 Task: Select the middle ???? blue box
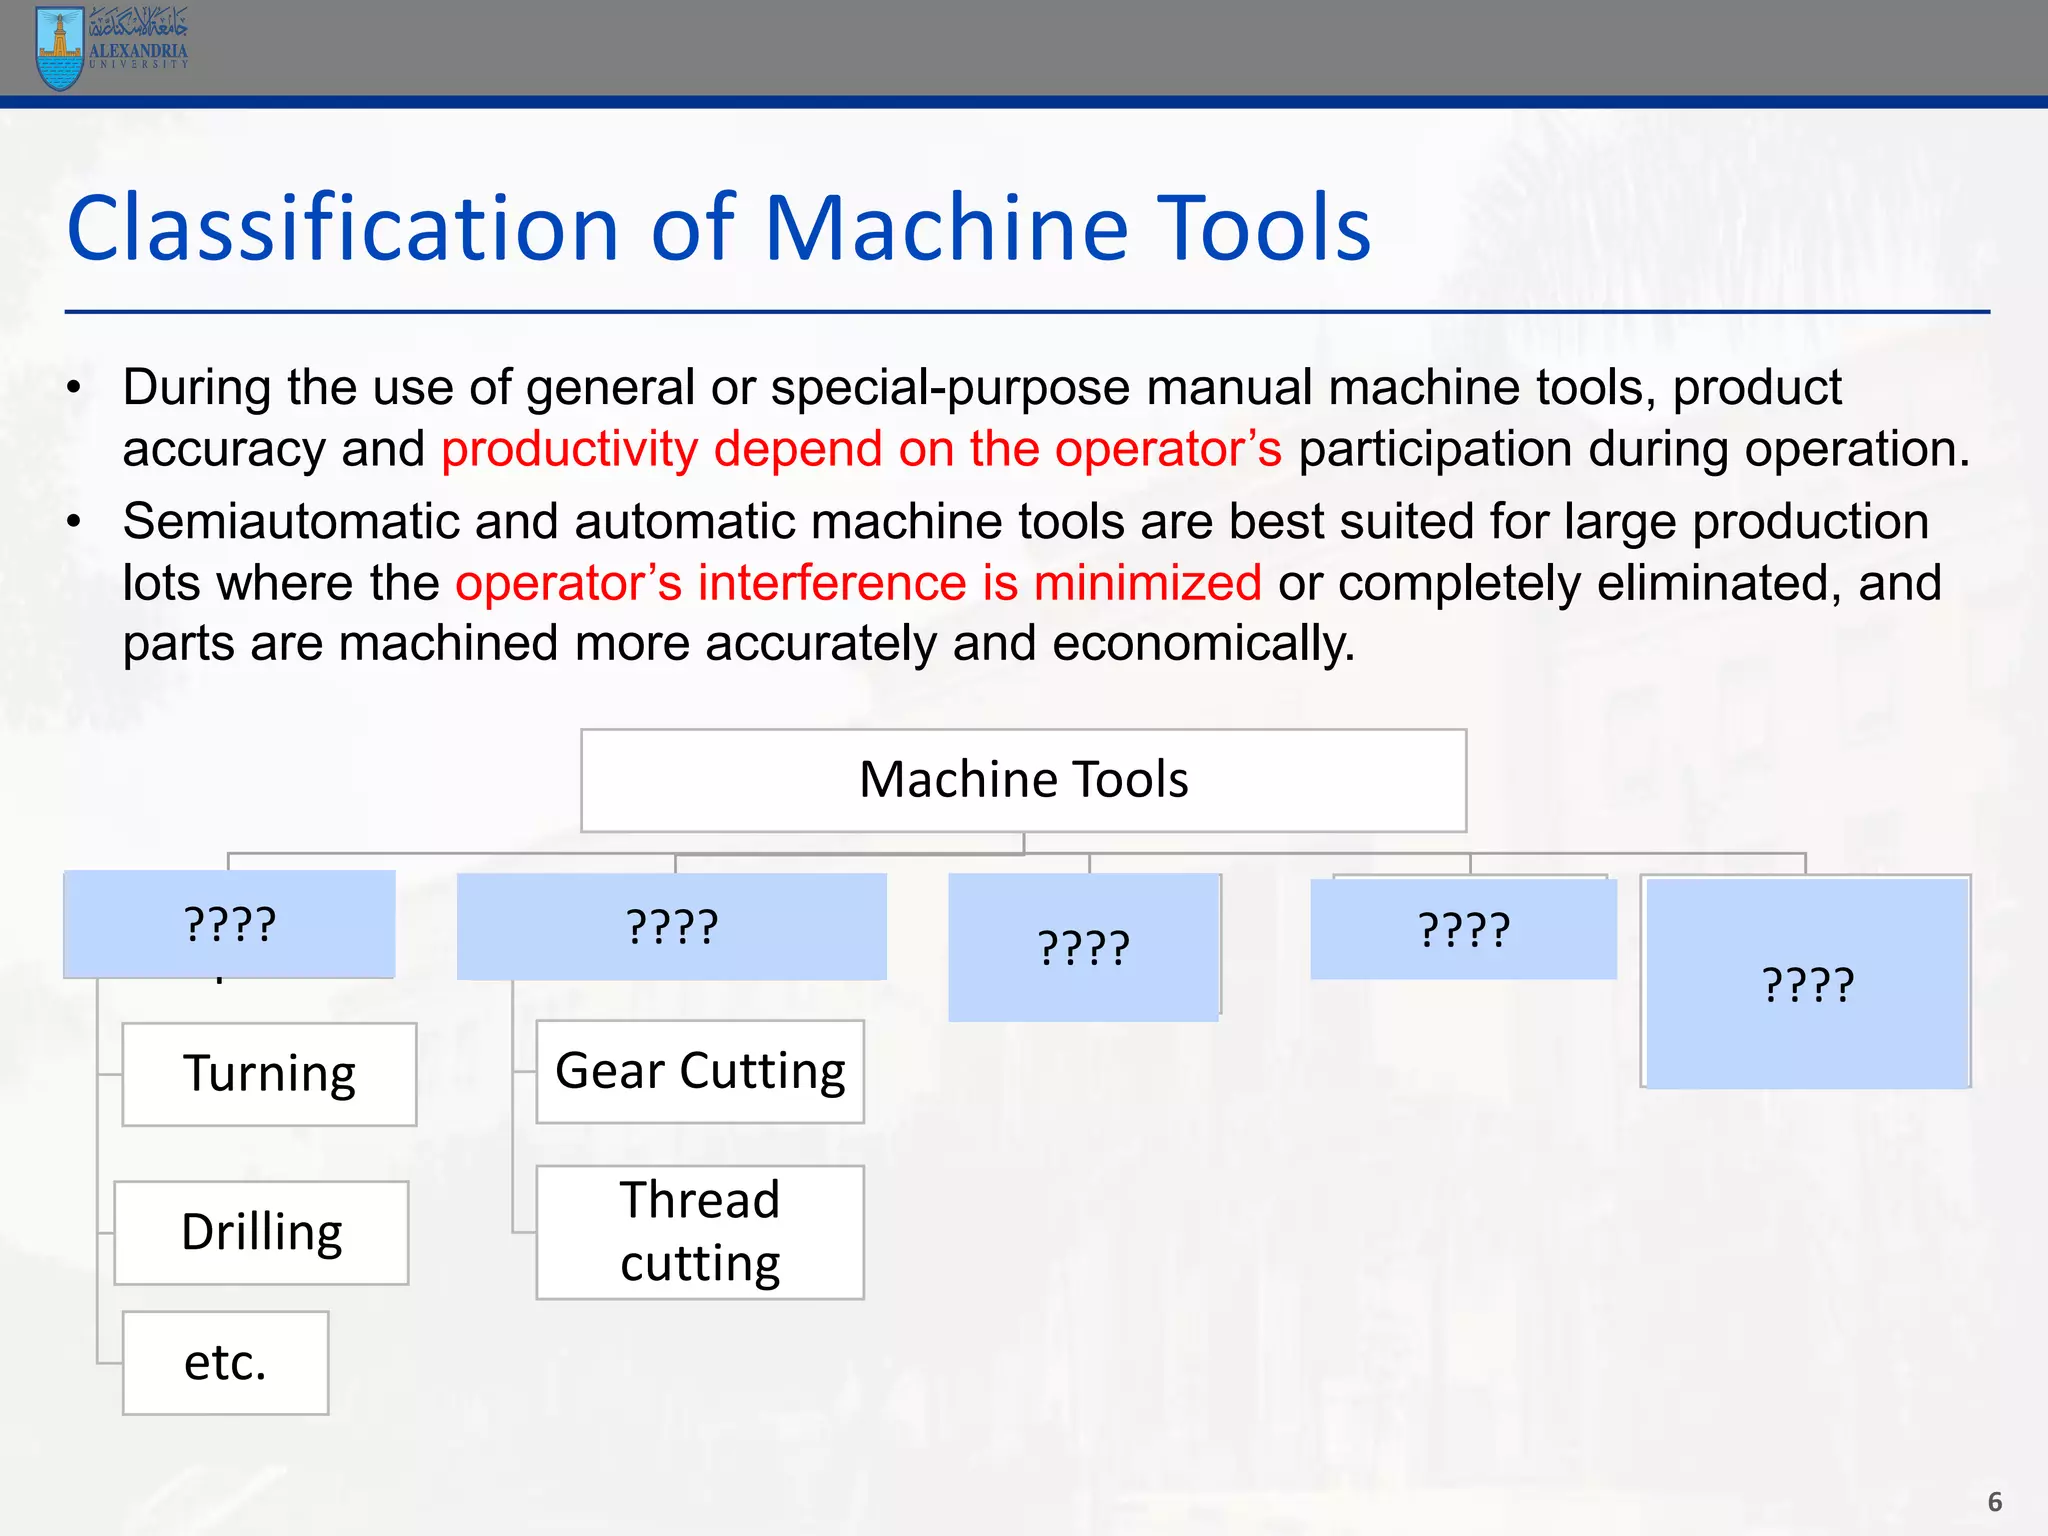[1084, 947]
